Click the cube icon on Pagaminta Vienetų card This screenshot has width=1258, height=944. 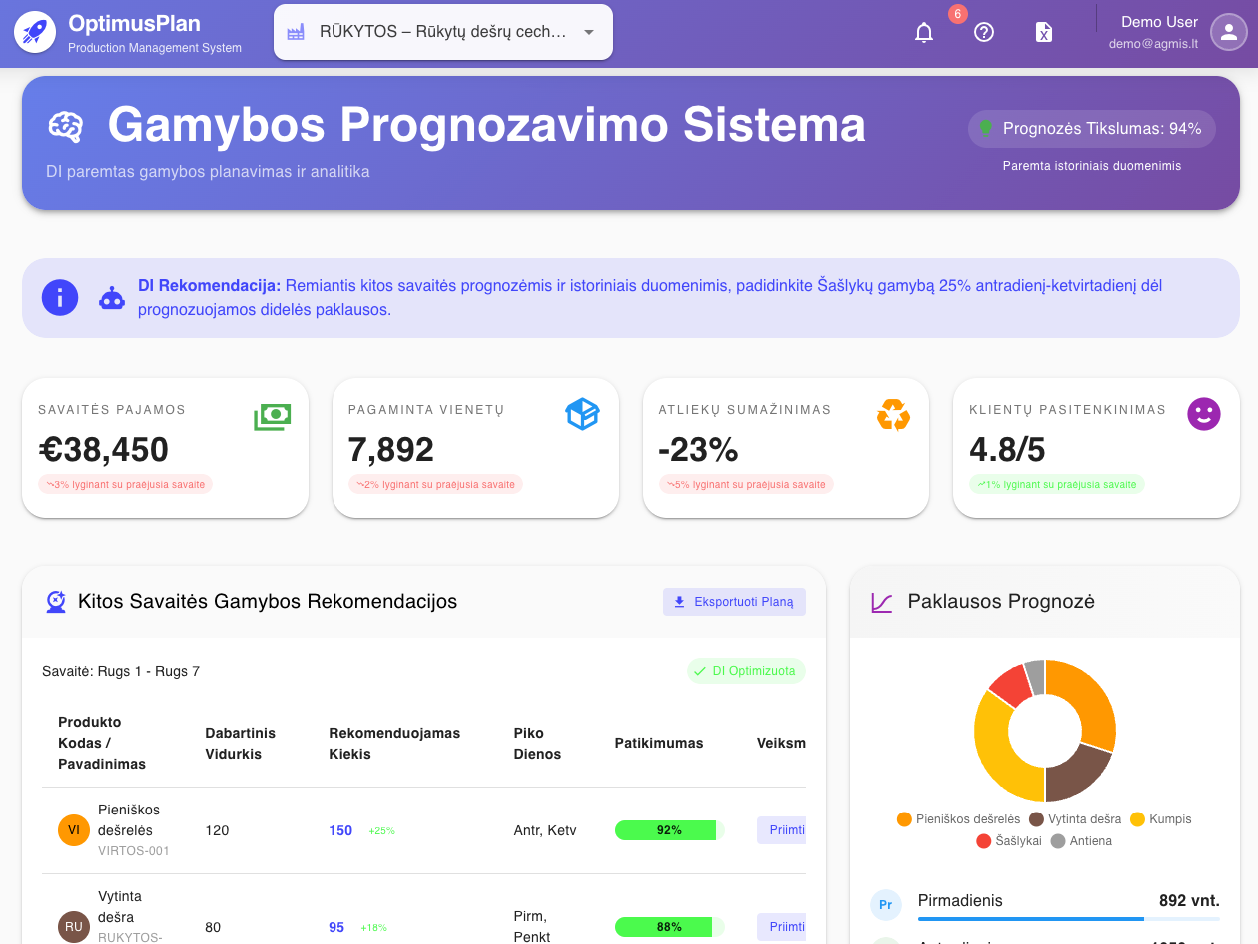click(582, 415)
